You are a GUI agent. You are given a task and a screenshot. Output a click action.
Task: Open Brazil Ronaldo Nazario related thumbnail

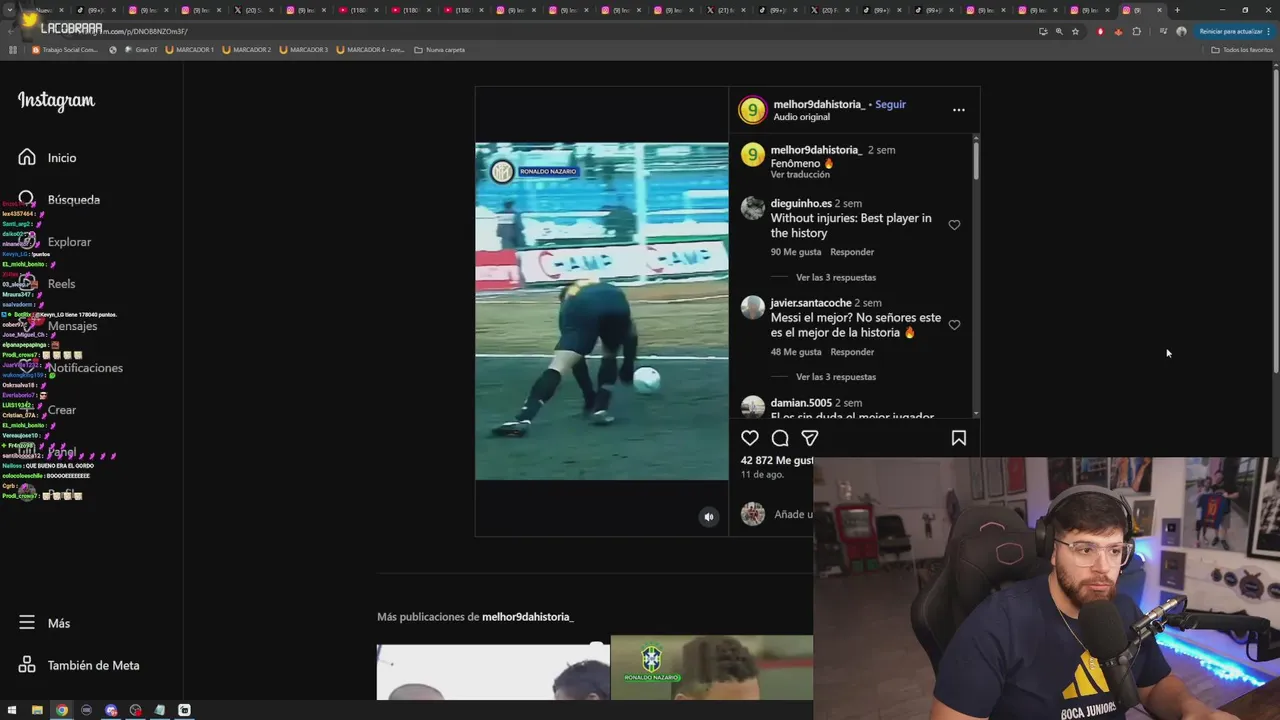pos(712,667)
